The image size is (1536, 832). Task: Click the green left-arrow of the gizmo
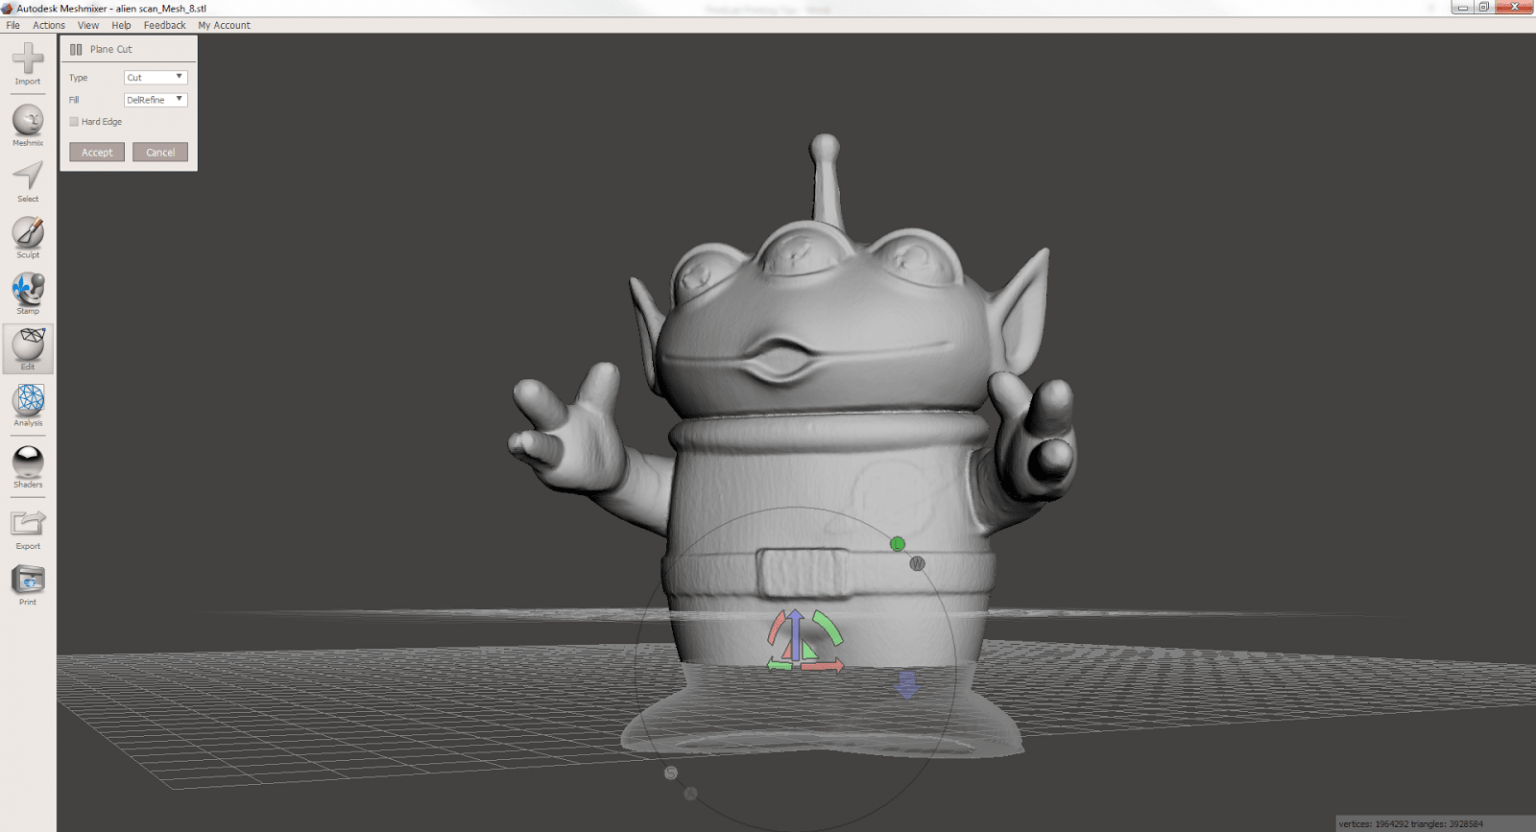coord(779,665)
